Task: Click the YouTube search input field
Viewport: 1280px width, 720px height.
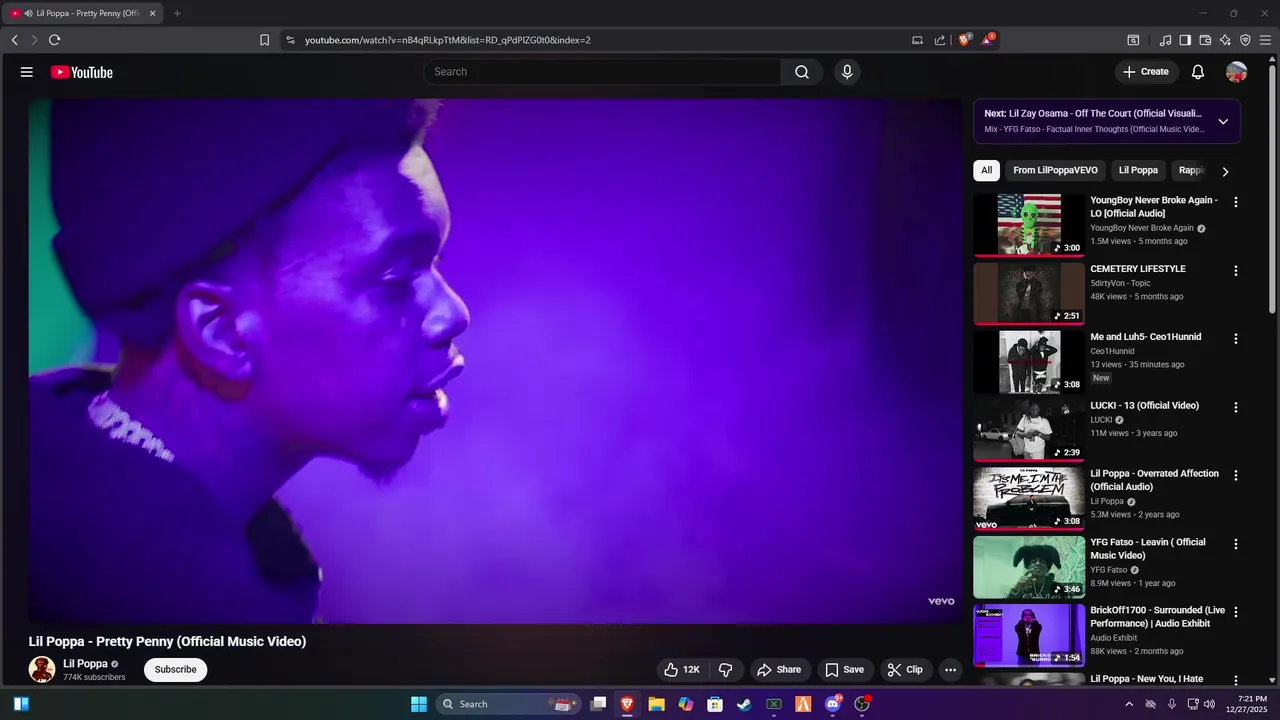Action: click(x=603, y=72)
